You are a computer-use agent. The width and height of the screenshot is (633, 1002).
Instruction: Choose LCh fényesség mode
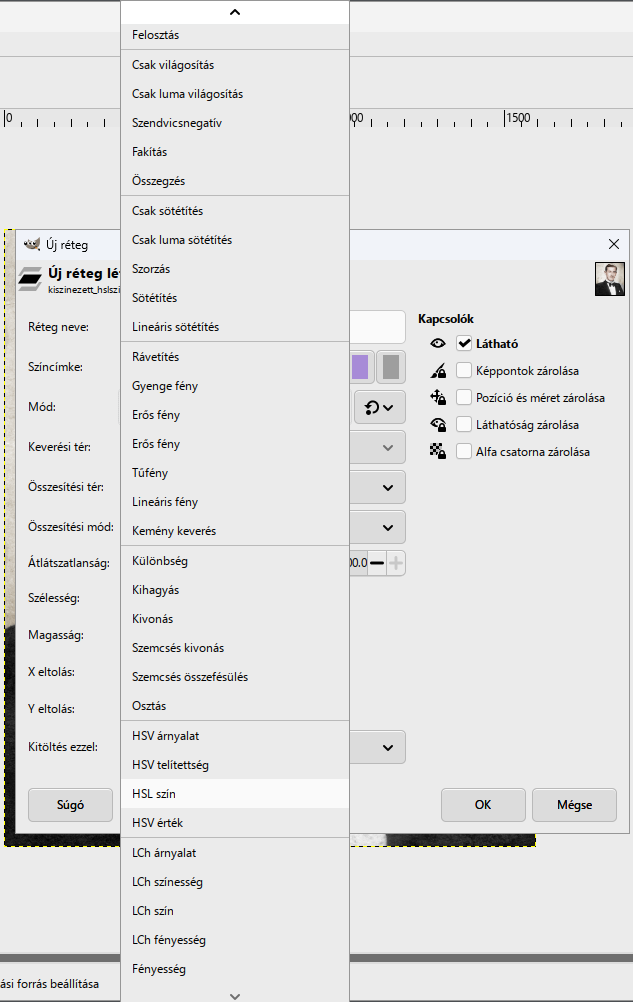click(235, 940)
